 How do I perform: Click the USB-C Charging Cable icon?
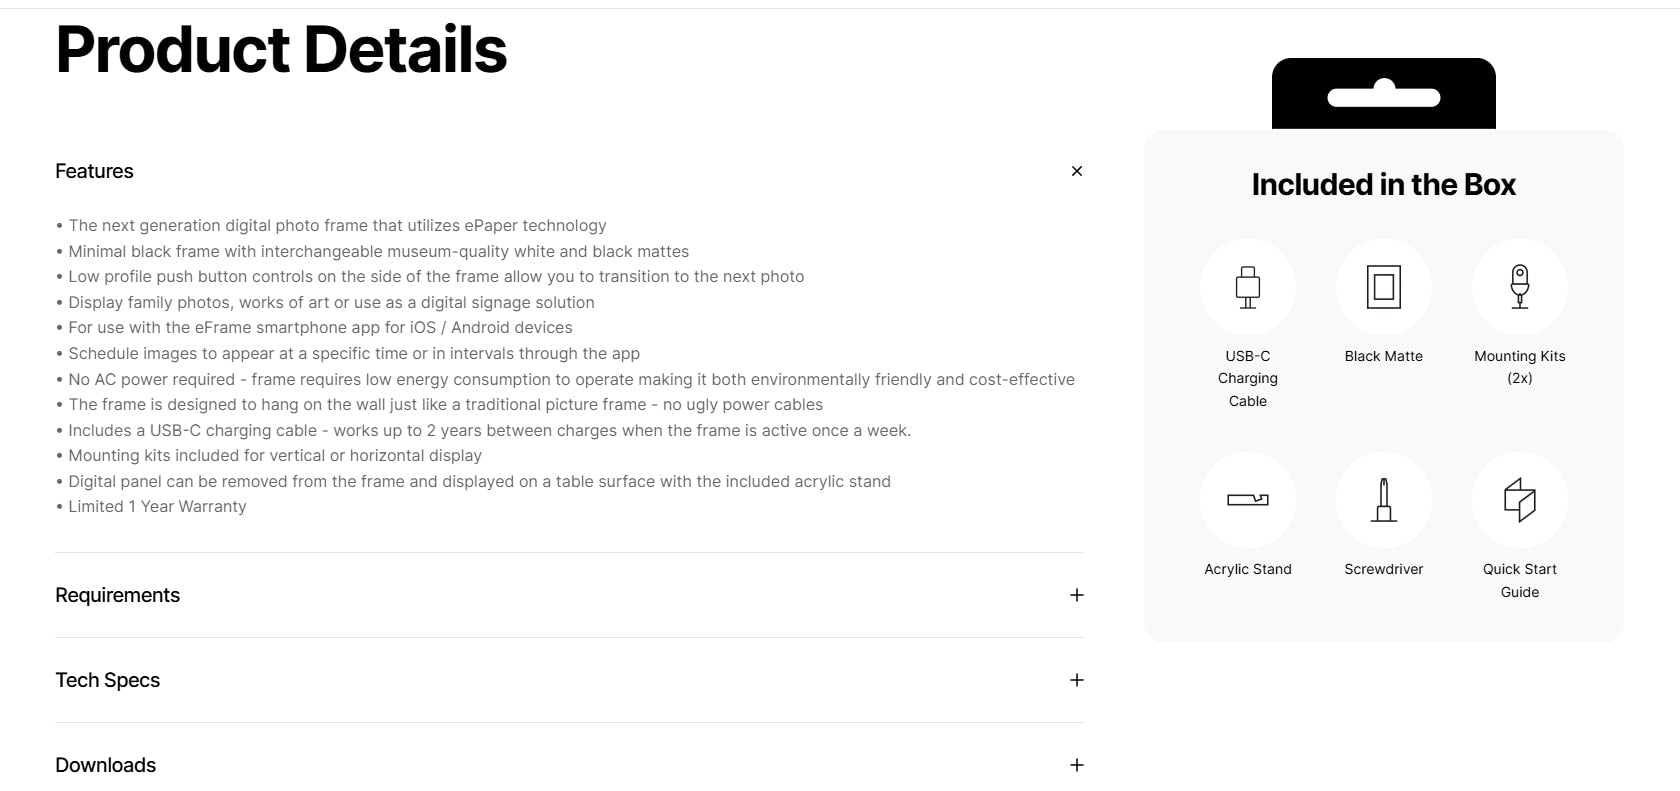point(1247,287)
